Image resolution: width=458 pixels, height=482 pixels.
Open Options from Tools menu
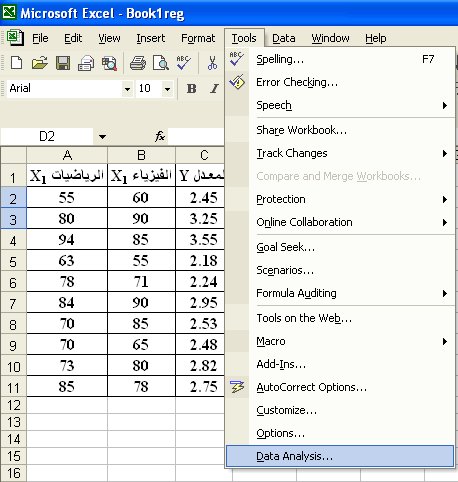click(340, 433)
